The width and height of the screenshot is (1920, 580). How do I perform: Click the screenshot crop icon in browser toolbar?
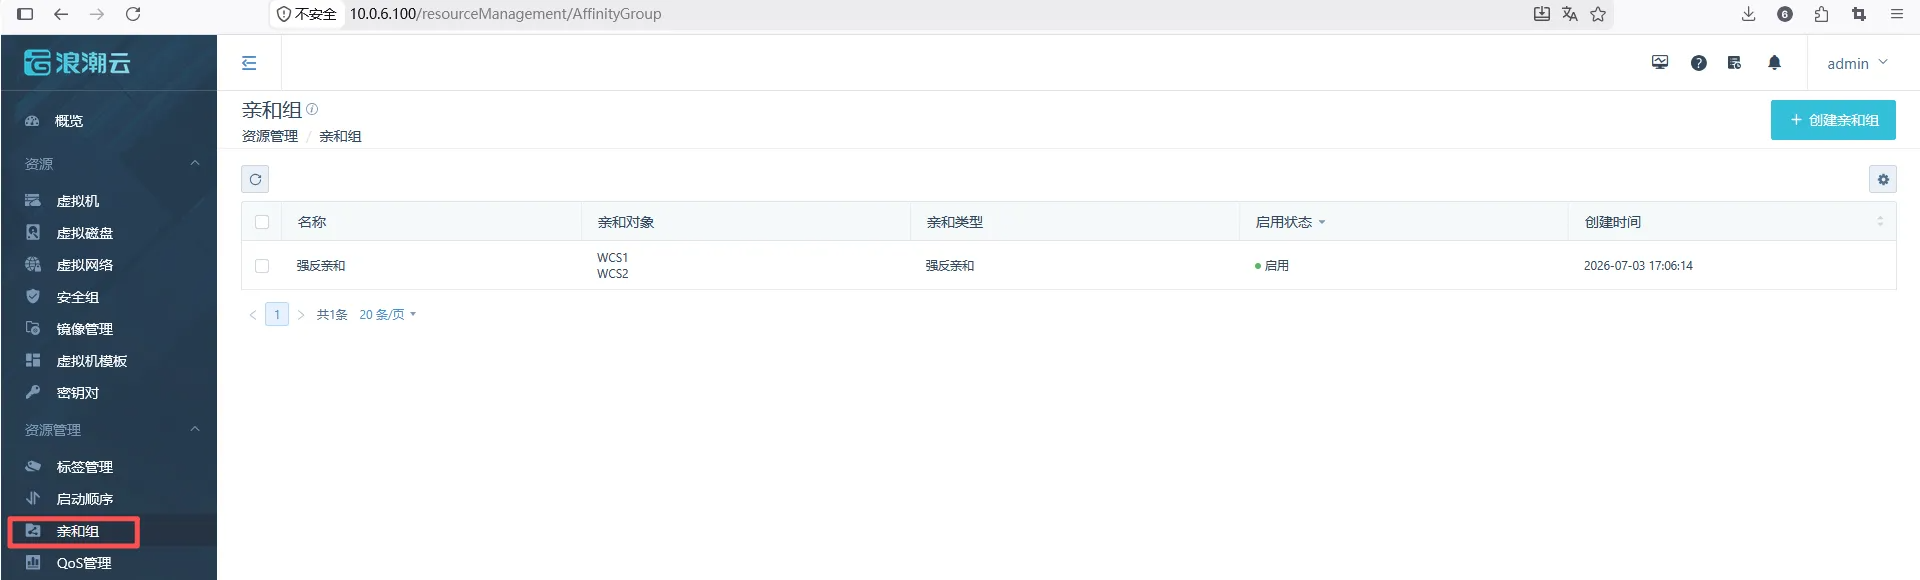[1858, 14]
